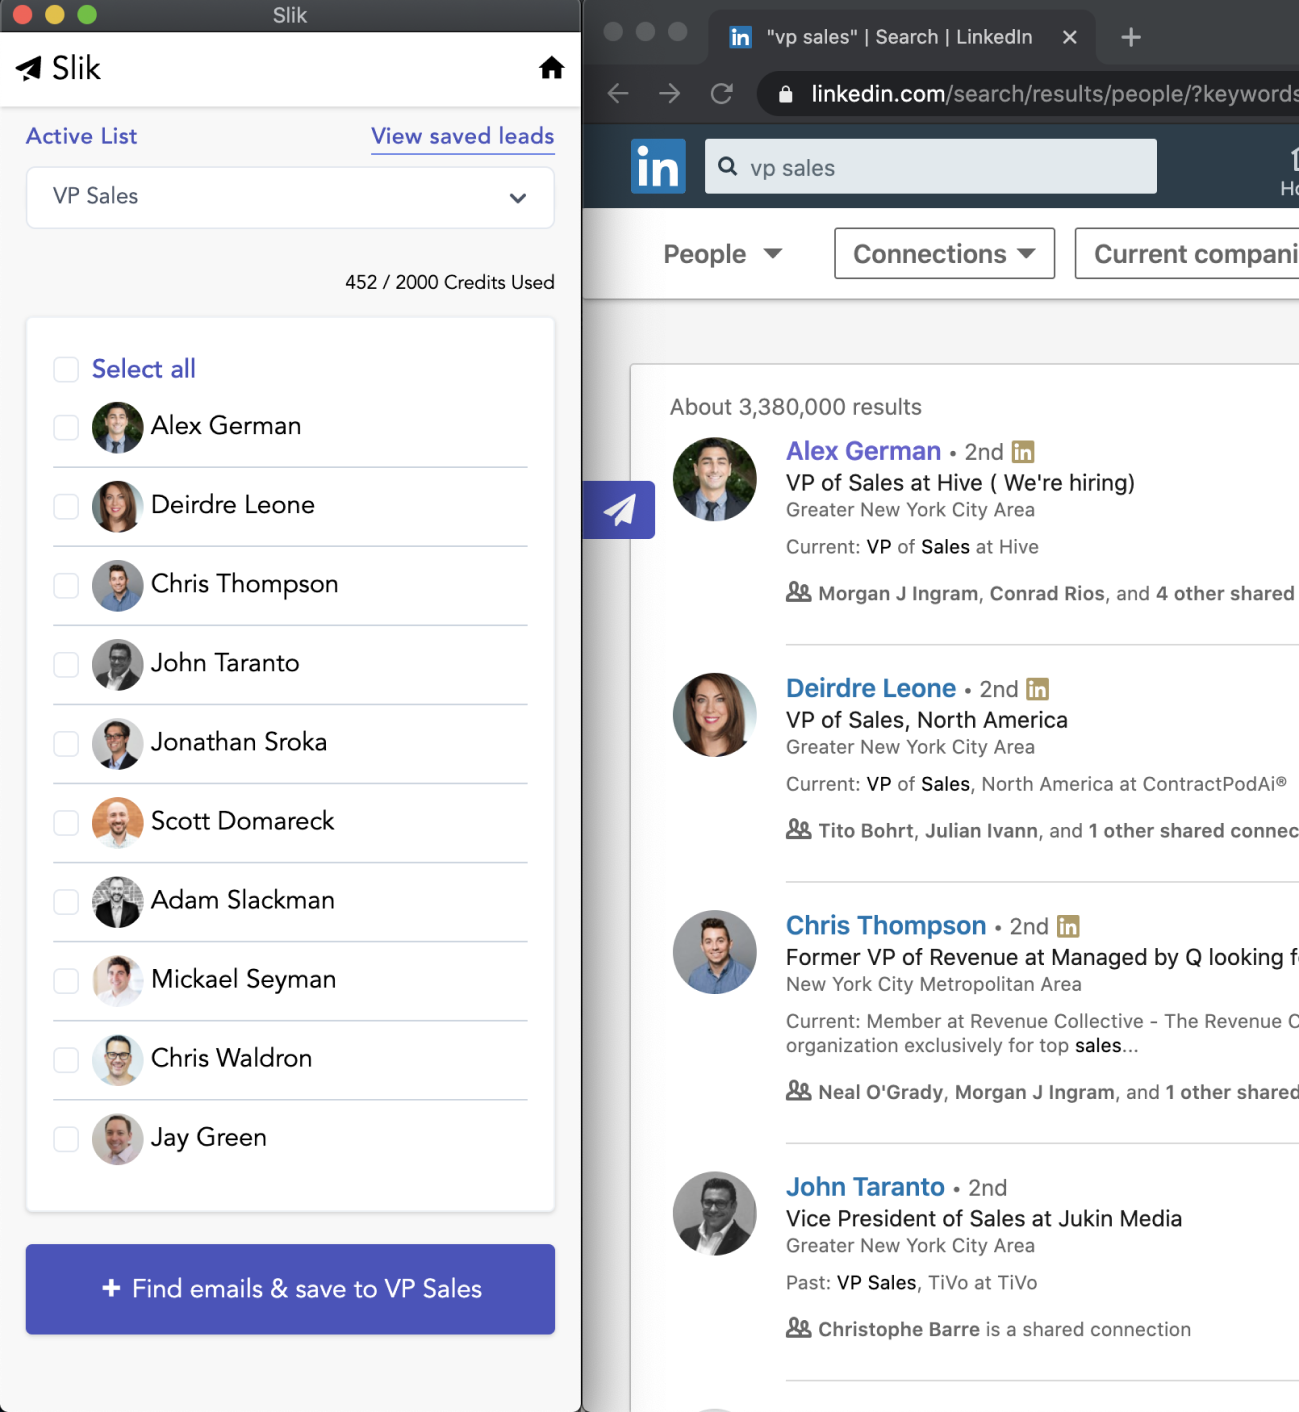Open the Connections filter dropdown
Viewport: 1299px width, 1412px height.
click(944, 254)
